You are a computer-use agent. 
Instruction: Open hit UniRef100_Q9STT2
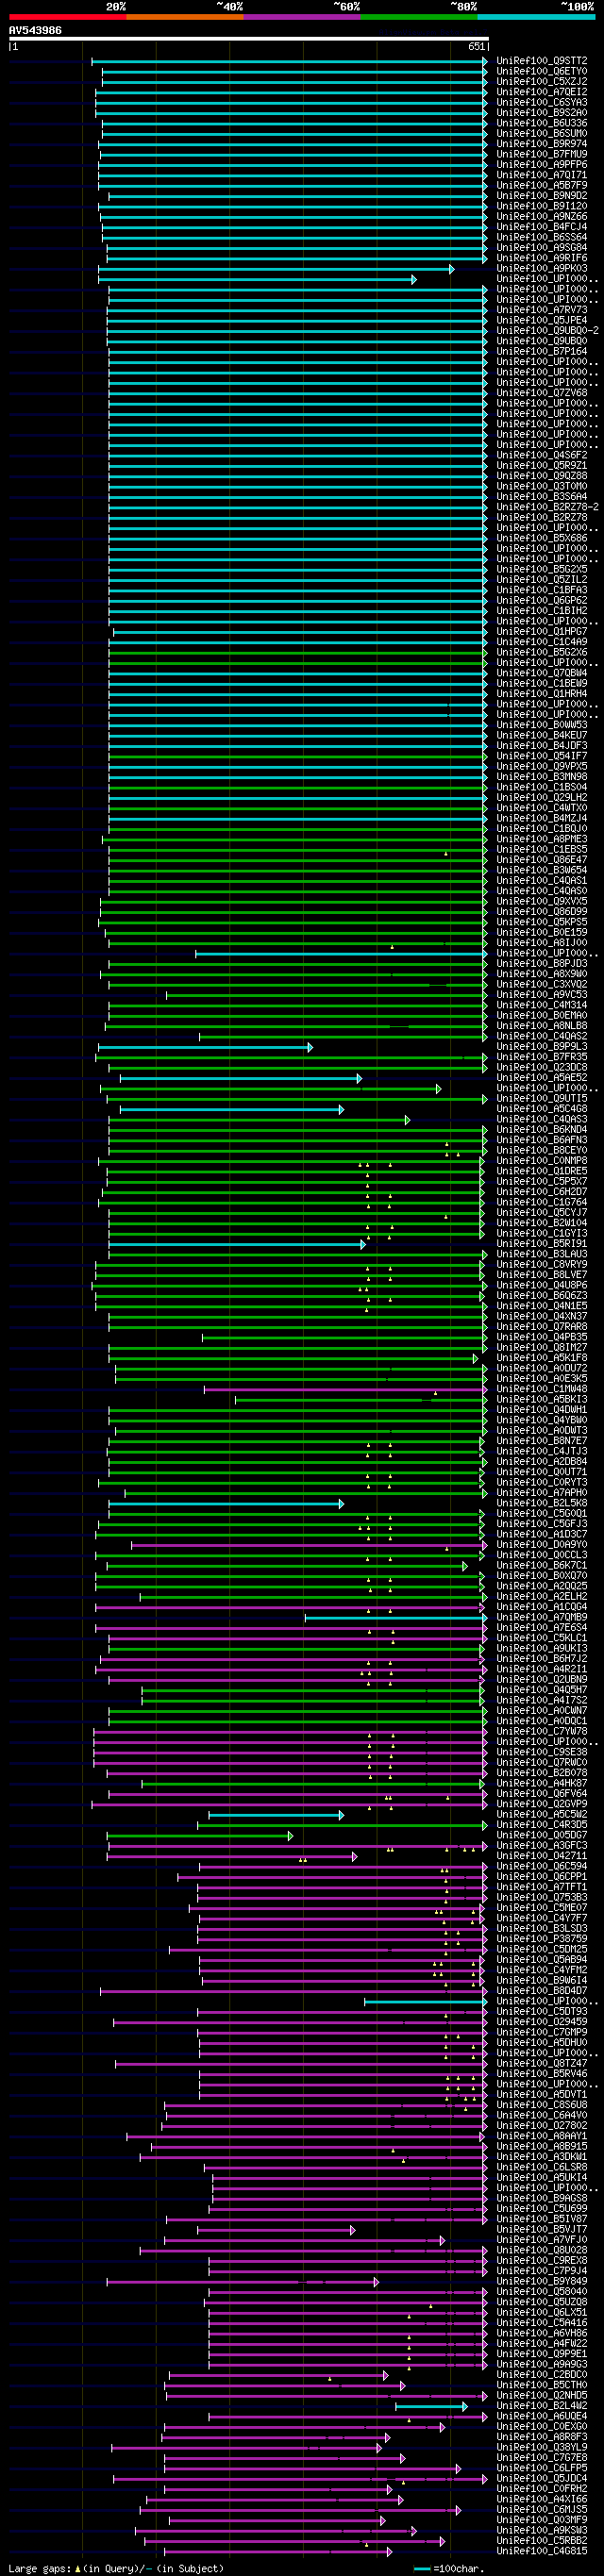[541, 61]
